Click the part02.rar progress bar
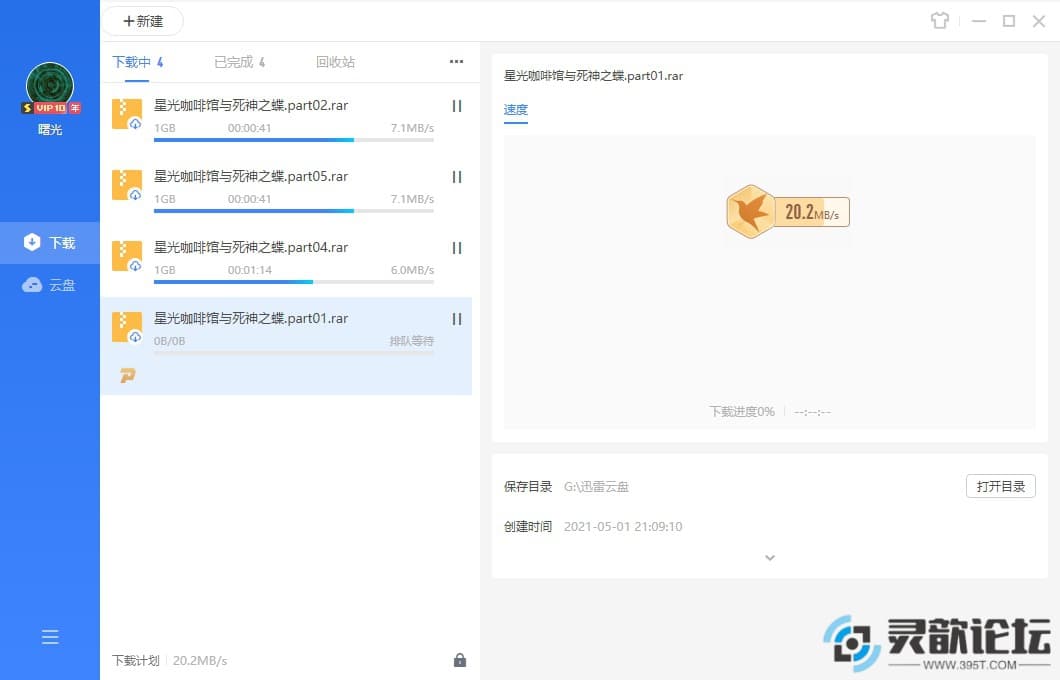 [293, 140]
